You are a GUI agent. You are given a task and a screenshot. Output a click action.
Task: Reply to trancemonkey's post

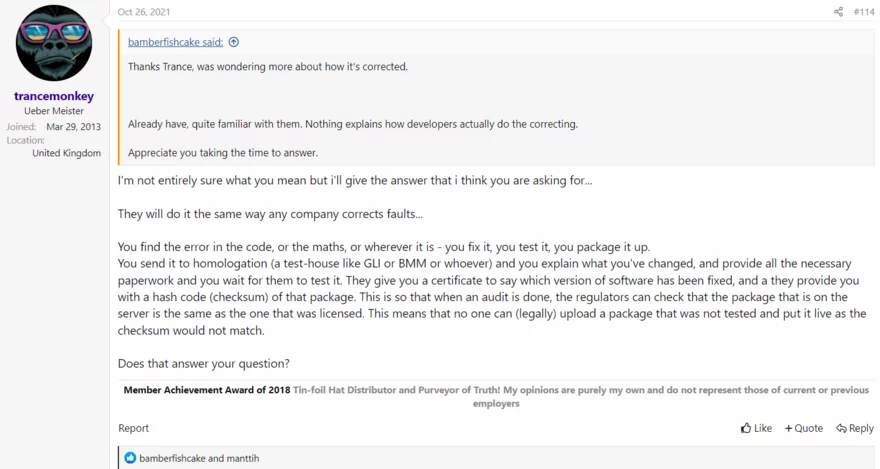click(855, 428)
